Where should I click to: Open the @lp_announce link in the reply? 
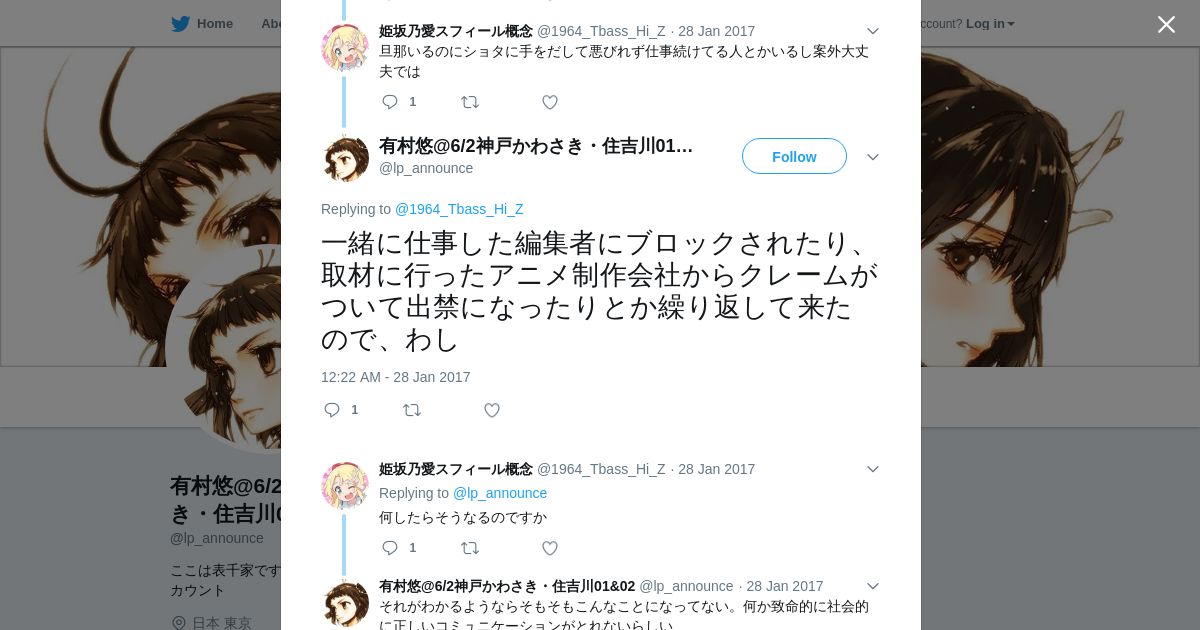click(500, 493)
